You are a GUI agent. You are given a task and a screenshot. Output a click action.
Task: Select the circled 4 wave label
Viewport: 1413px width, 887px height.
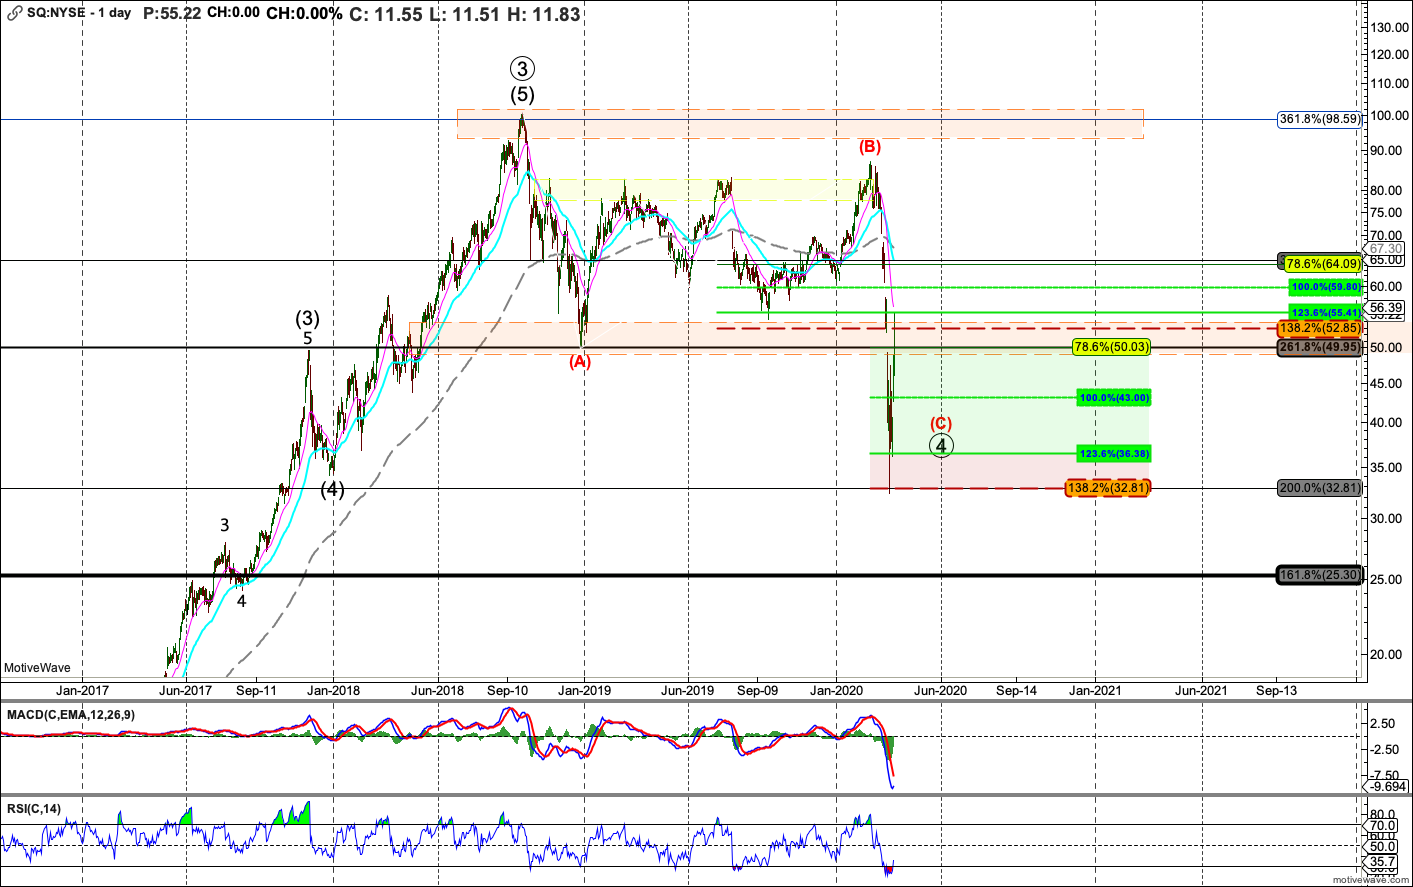pos(941,446)
